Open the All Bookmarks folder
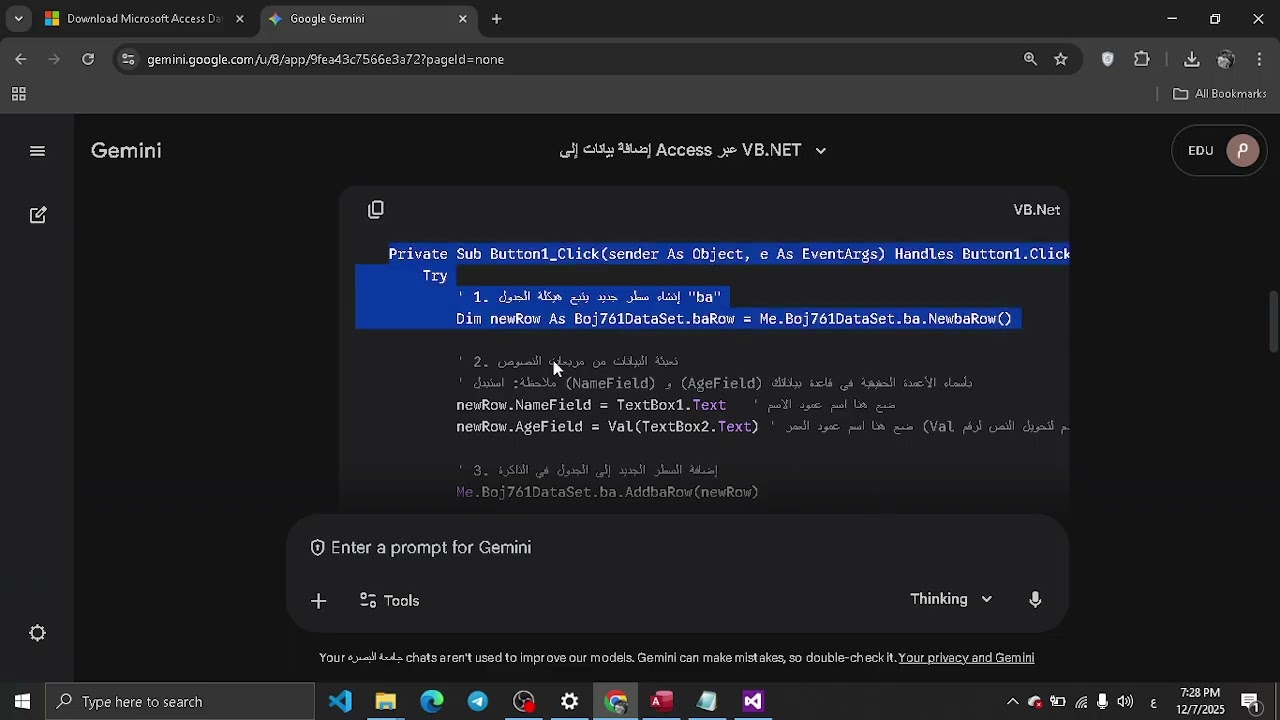 [1220, 94]
